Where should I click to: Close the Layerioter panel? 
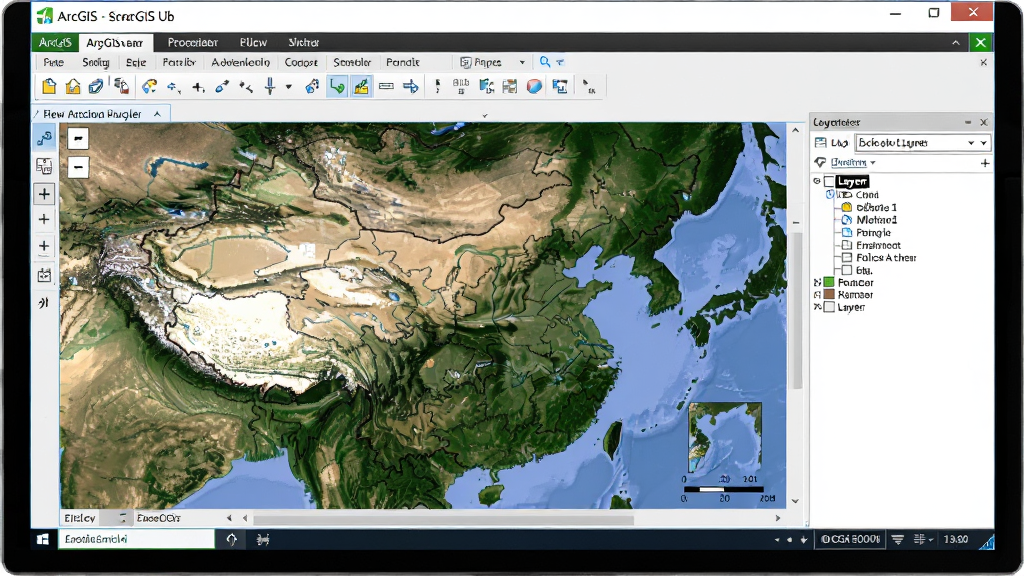coord(984,122)
